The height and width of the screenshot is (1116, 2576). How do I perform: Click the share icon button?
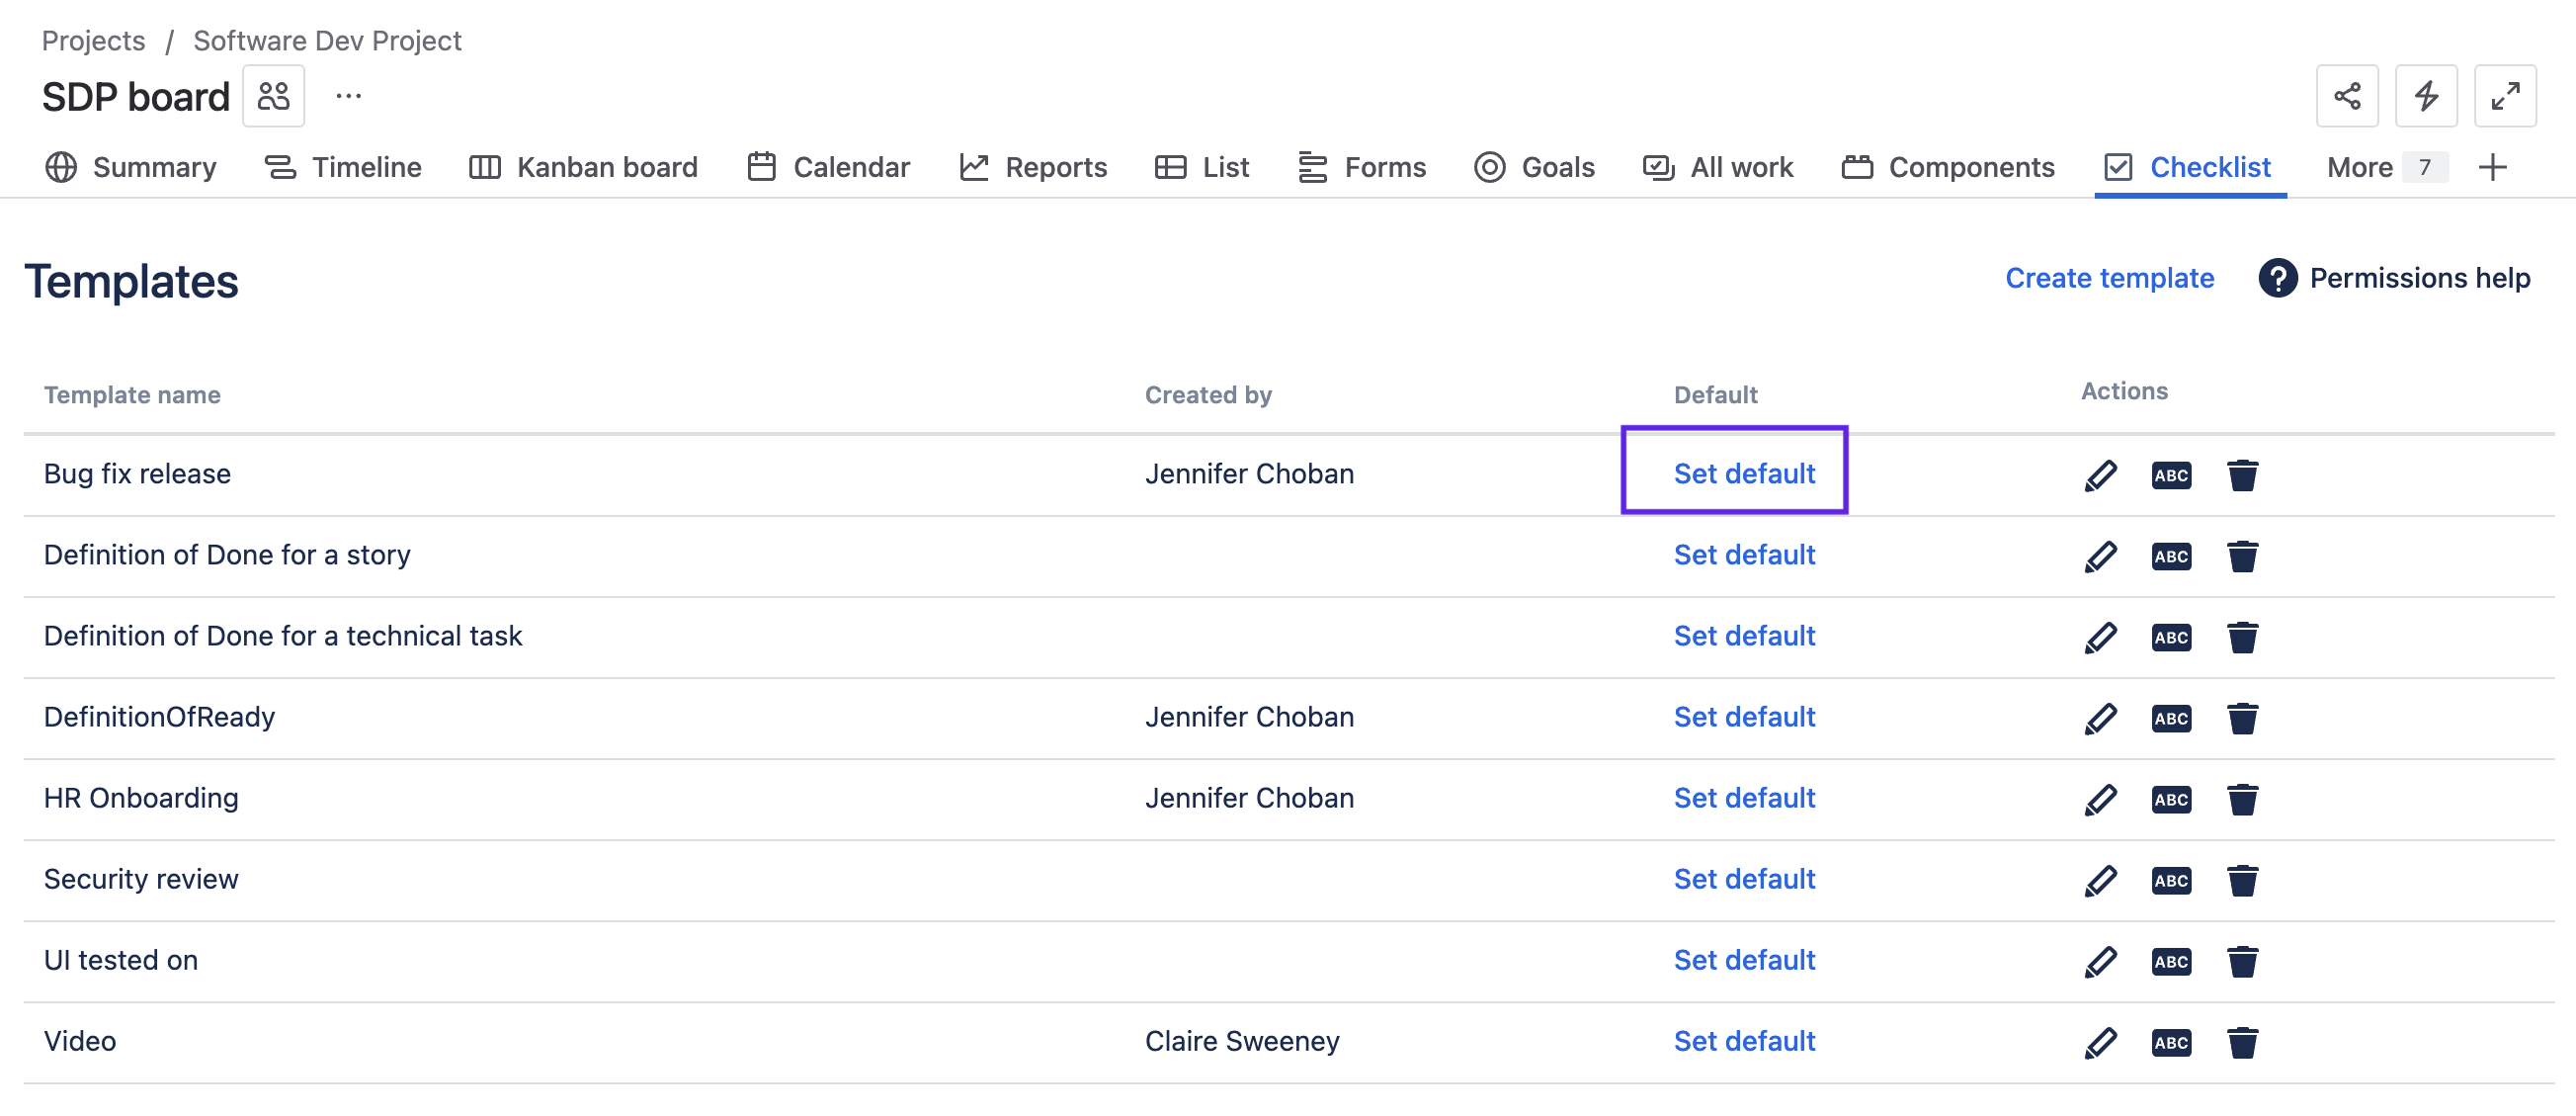[2346, 97]
